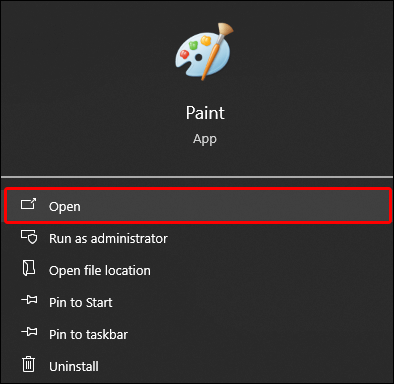Image resolution: width=394 pixels, height=384 pixels.
Task: Click the App subtitle label
Action: click(205, 139)
